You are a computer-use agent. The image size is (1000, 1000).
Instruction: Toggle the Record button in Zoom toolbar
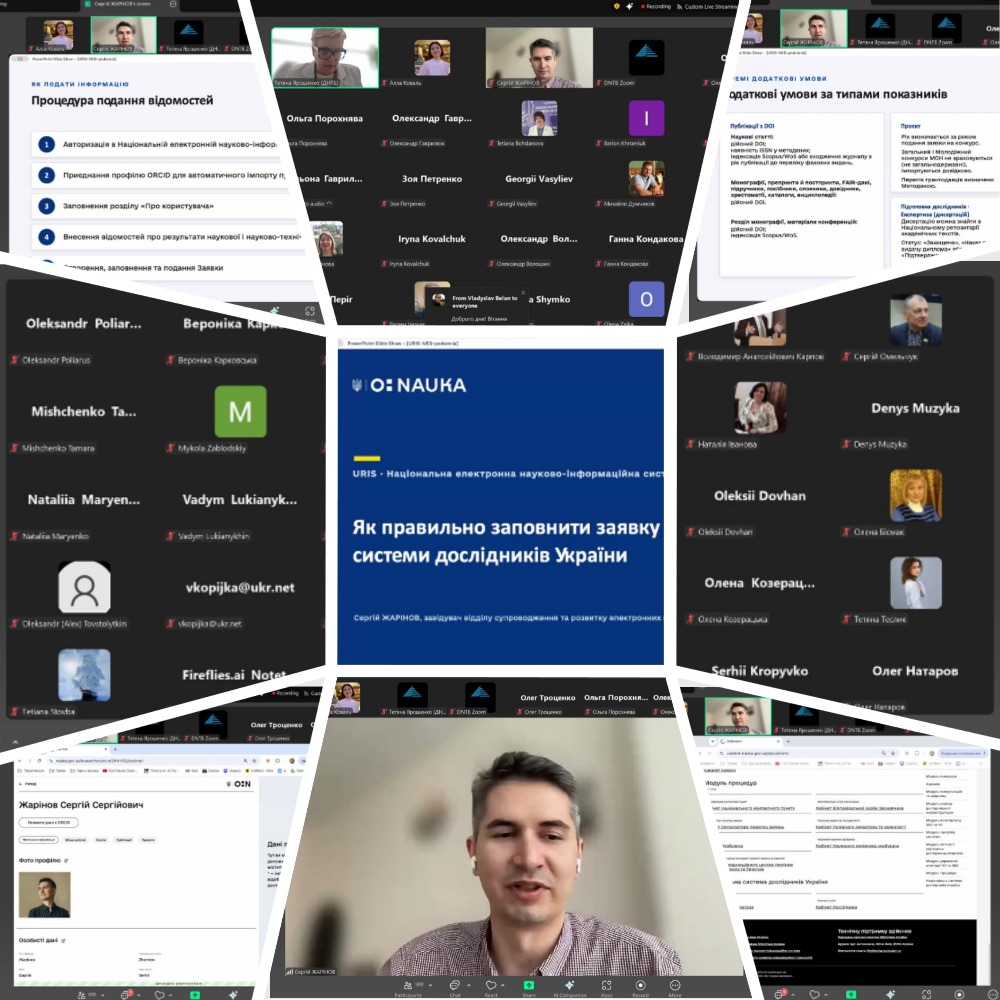coord(640,985)
